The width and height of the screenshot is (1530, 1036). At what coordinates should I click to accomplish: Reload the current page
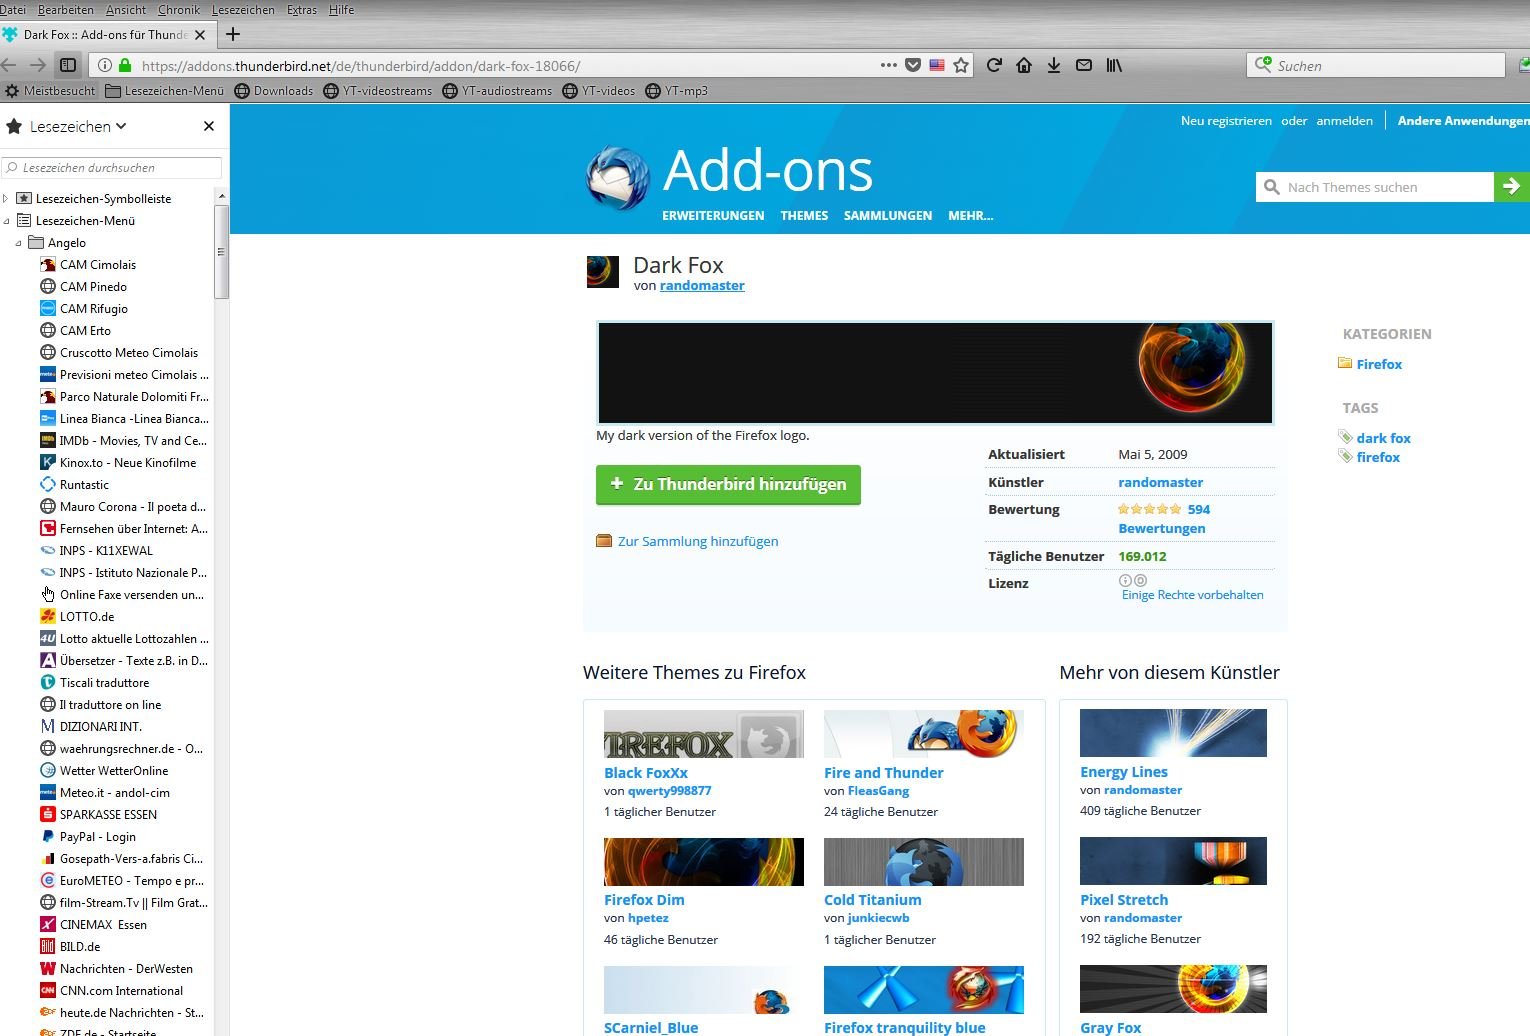(x=994, y=65)
